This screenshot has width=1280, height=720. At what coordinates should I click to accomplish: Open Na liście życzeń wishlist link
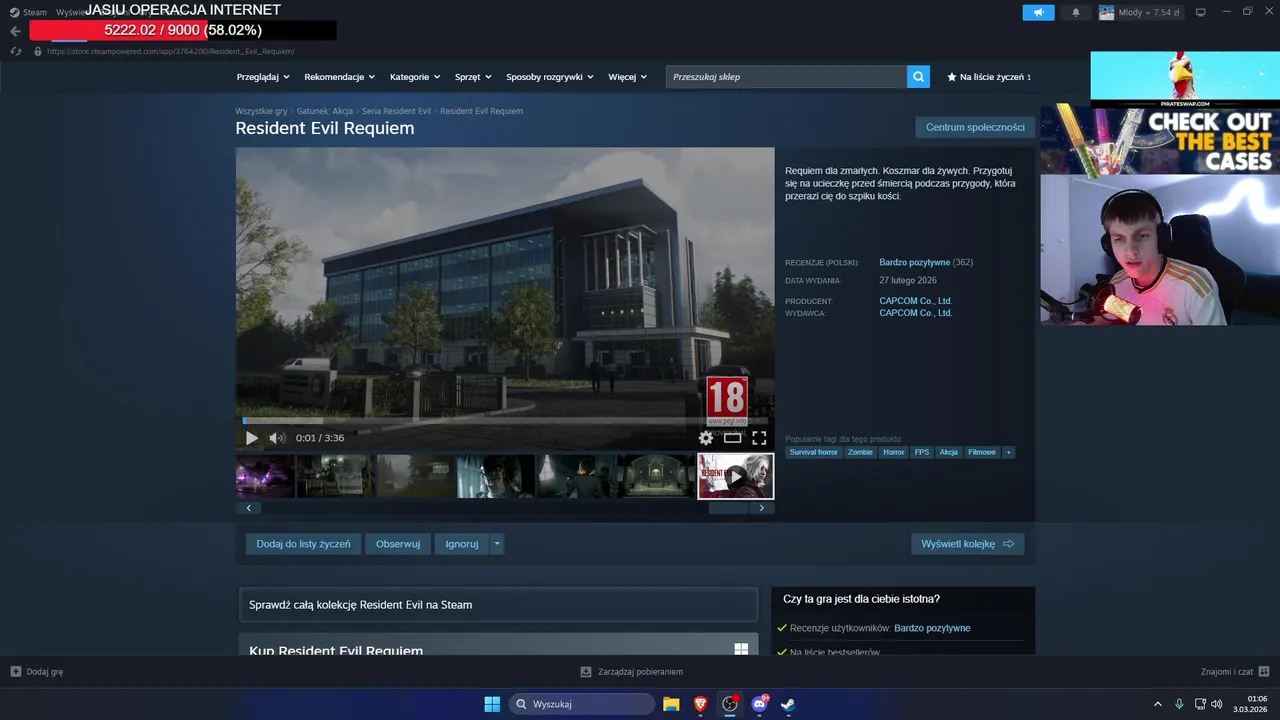[x=989, y=77]
